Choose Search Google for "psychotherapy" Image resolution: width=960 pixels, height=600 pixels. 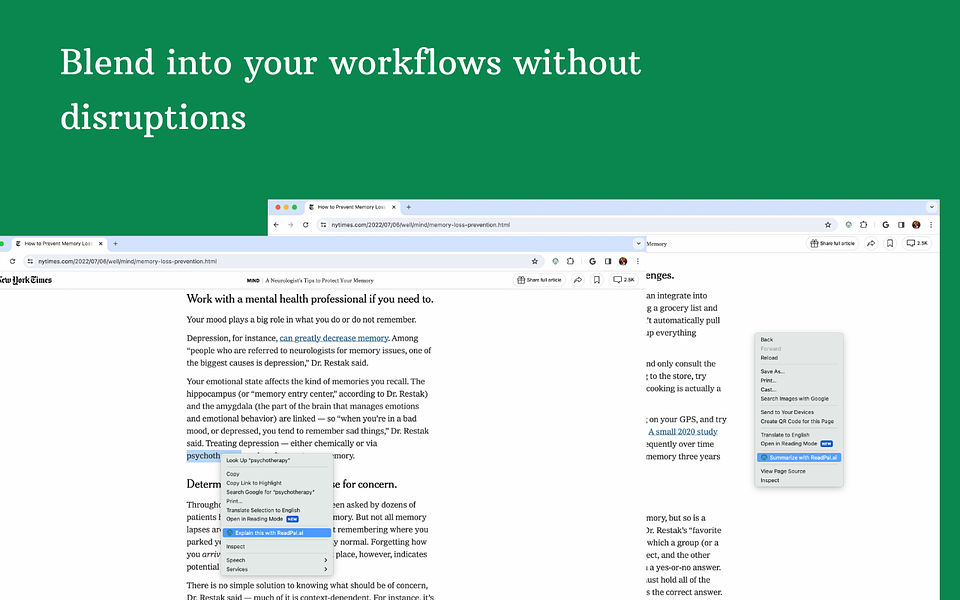[x=276, y=492]
